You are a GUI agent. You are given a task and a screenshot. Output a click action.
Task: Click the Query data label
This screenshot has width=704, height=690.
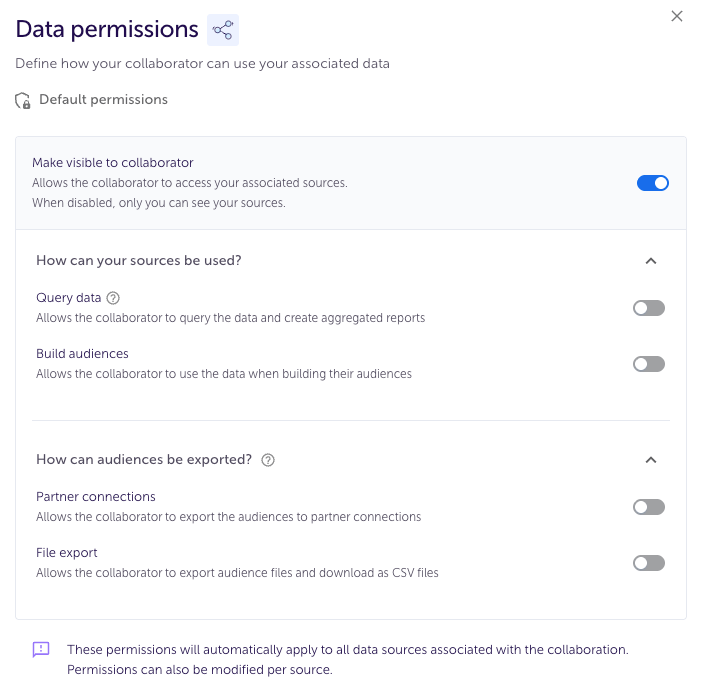pyautogui.click(x=69, y=298)
